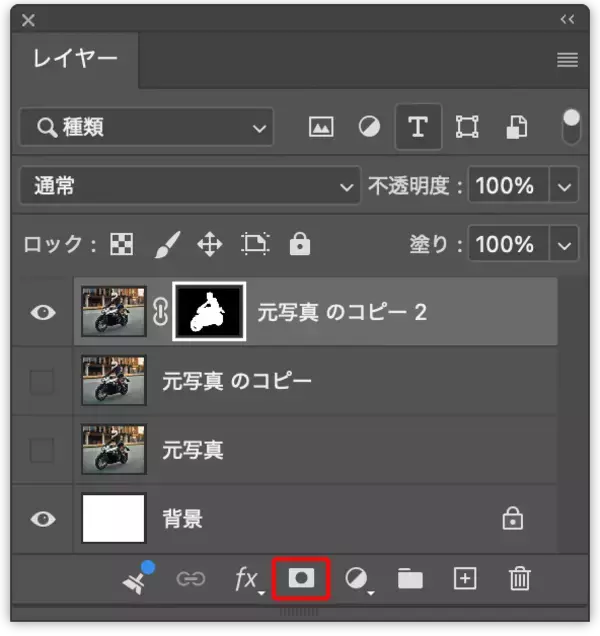Select layer mask thumbnail of 元写真 のコピー 2
Viewport: 600px width, 636px height.
tap(209, 312)
